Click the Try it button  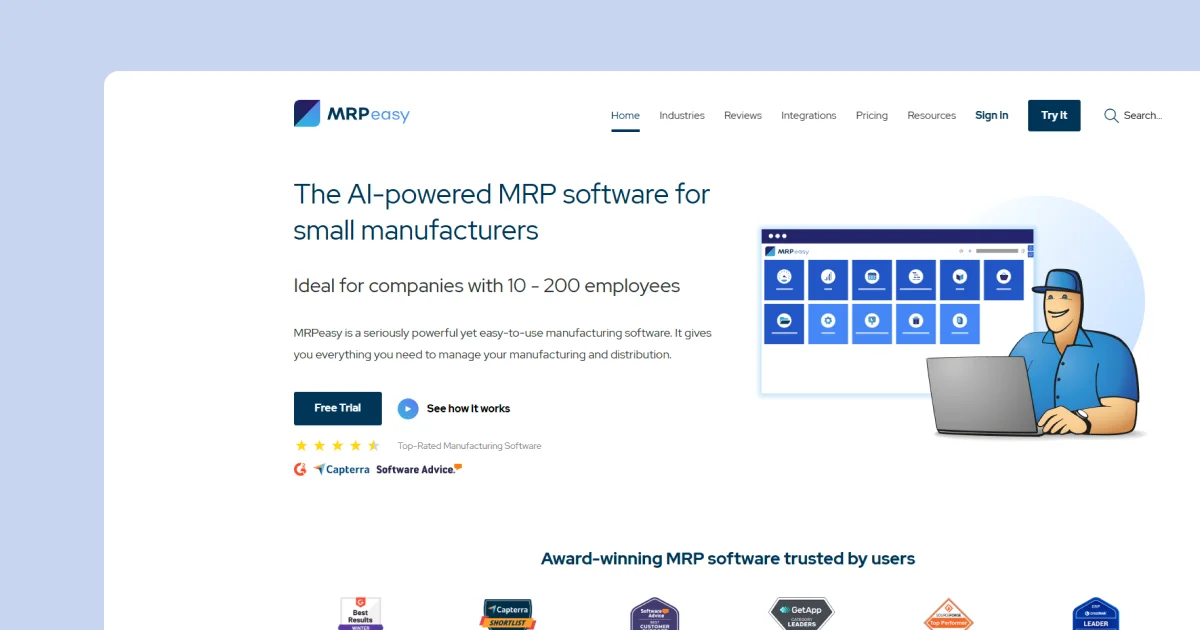click(x=1054, y=115)
